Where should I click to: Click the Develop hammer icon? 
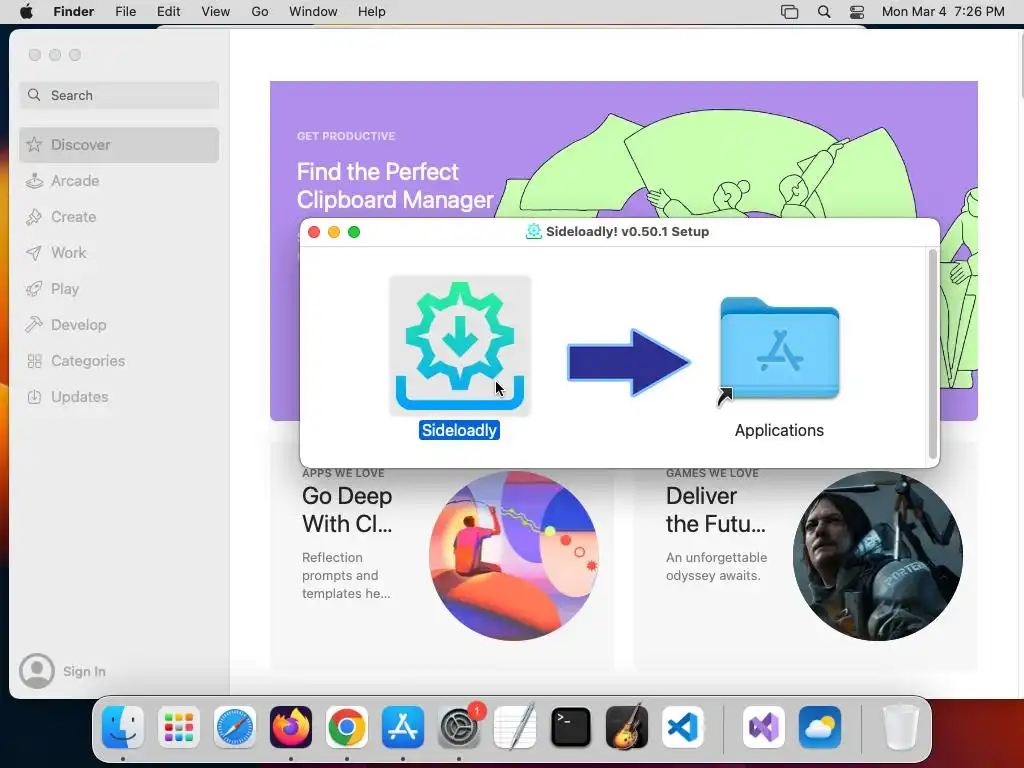(x=35, y=325)
